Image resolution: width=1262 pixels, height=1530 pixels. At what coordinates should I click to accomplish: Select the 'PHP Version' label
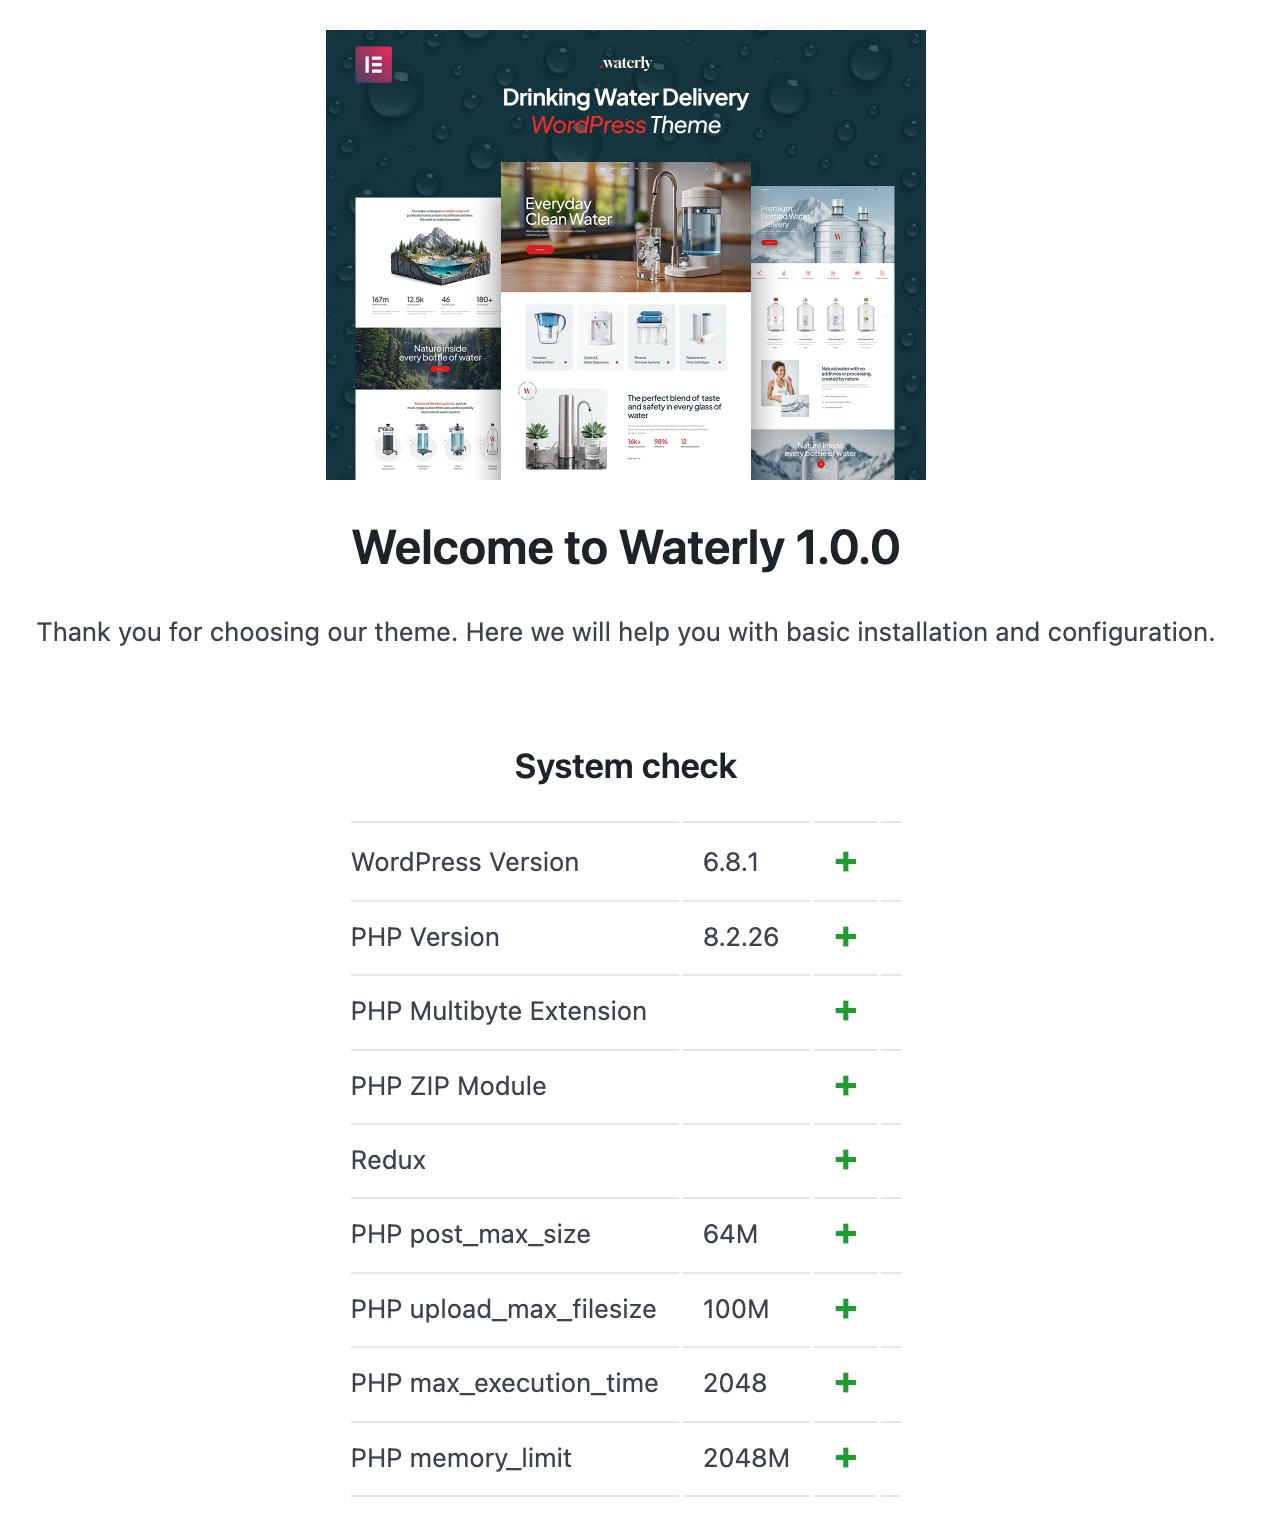click(425, 937)
